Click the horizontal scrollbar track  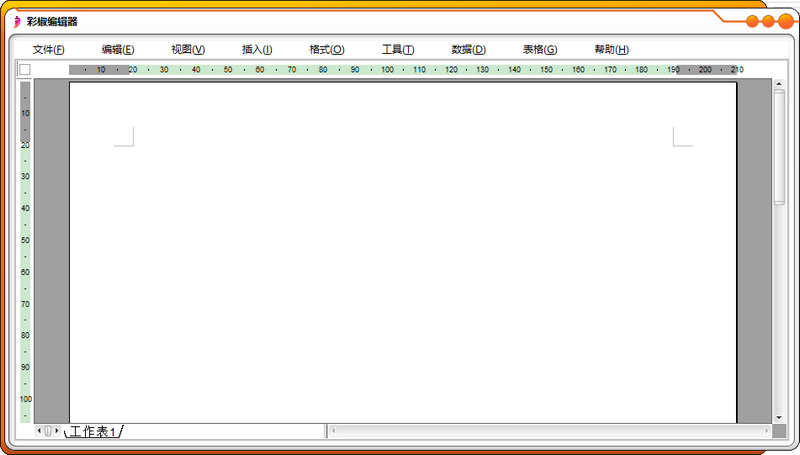tap(550, 431)
